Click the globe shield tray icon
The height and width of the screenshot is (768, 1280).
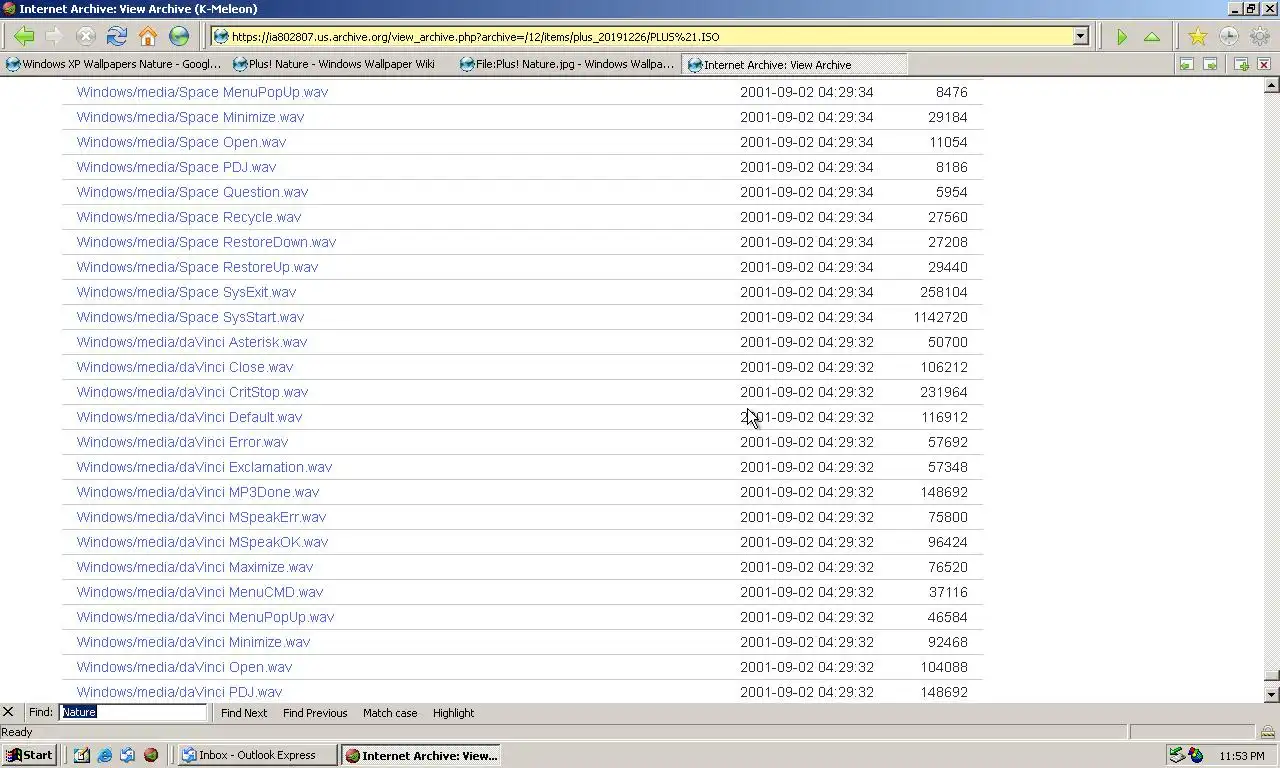tap(1196, 756)
